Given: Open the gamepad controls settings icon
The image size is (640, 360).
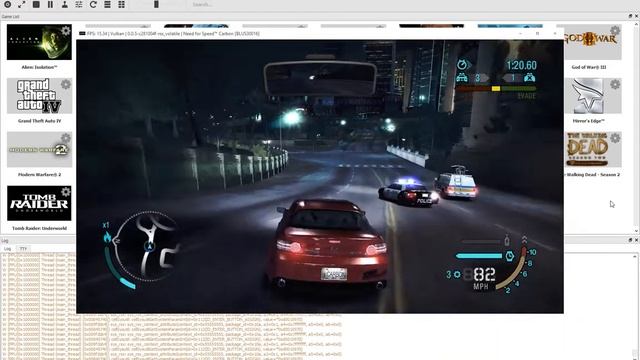Looking at the screenshot, I should tap(64, 4).
